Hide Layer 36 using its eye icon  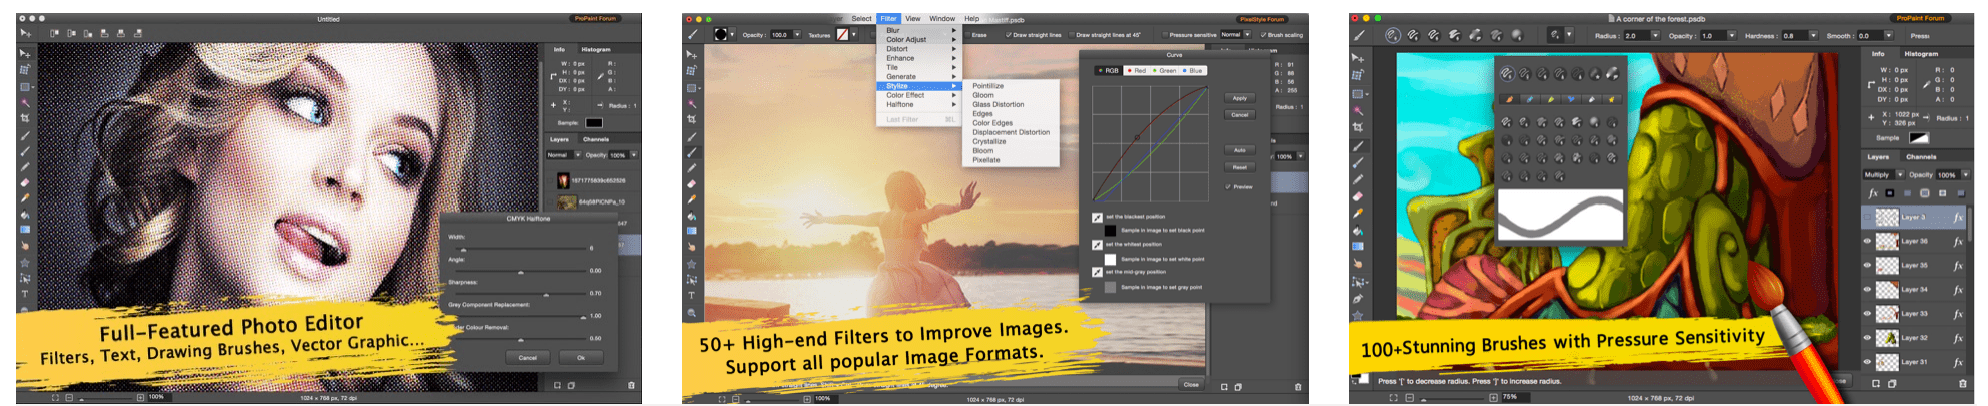(x=1867, y=241)
